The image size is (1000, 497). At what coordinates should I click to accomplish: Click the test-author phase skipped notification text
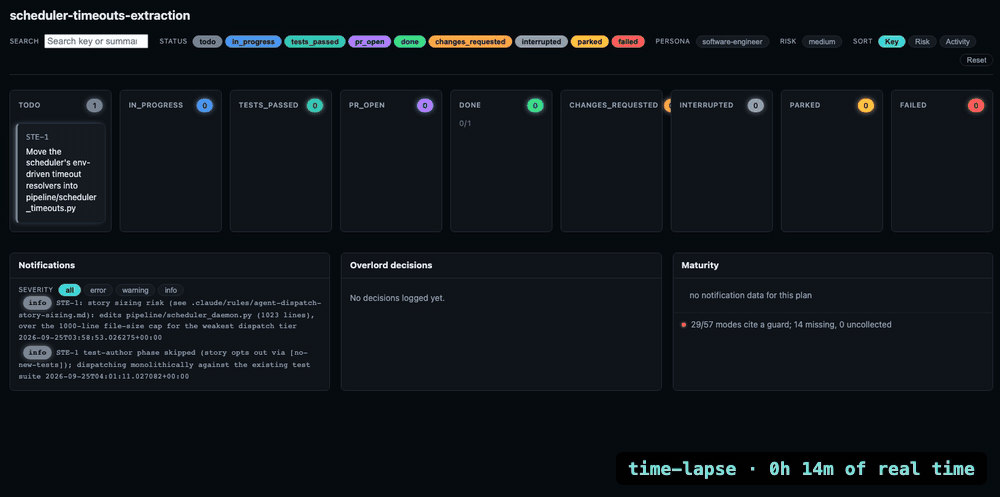click(x=166, y=364)
